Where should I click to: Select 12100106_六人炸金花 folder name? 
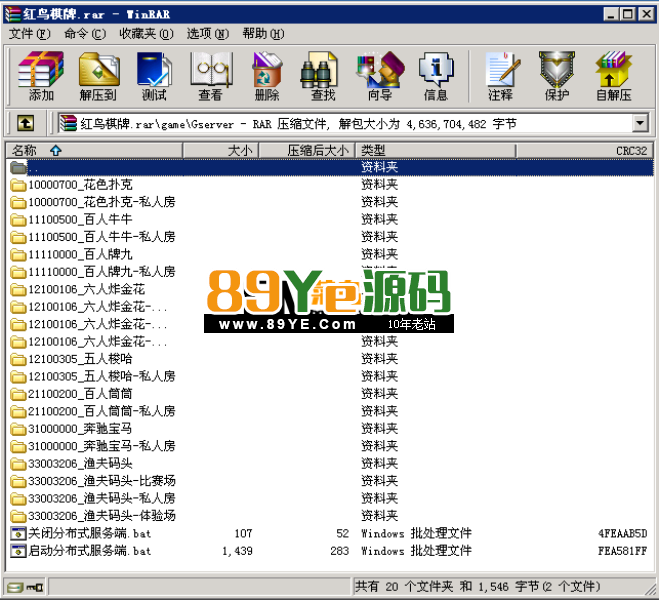click(x=87, y=289)
